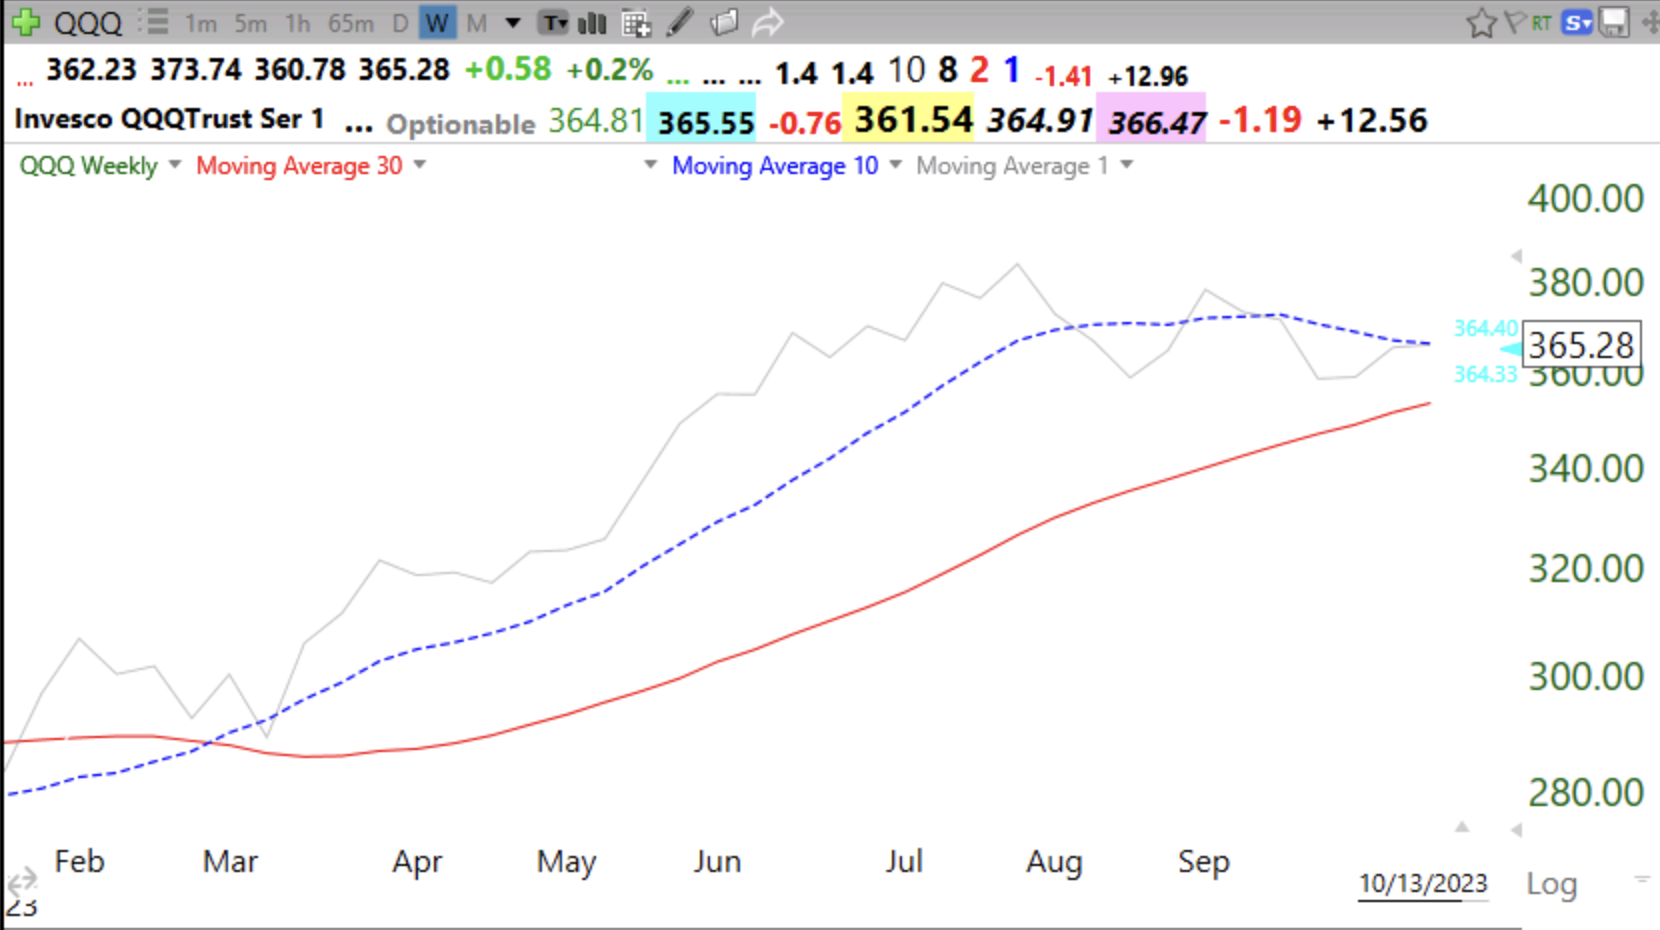Click the red -1.19 value

point(1260,120)
